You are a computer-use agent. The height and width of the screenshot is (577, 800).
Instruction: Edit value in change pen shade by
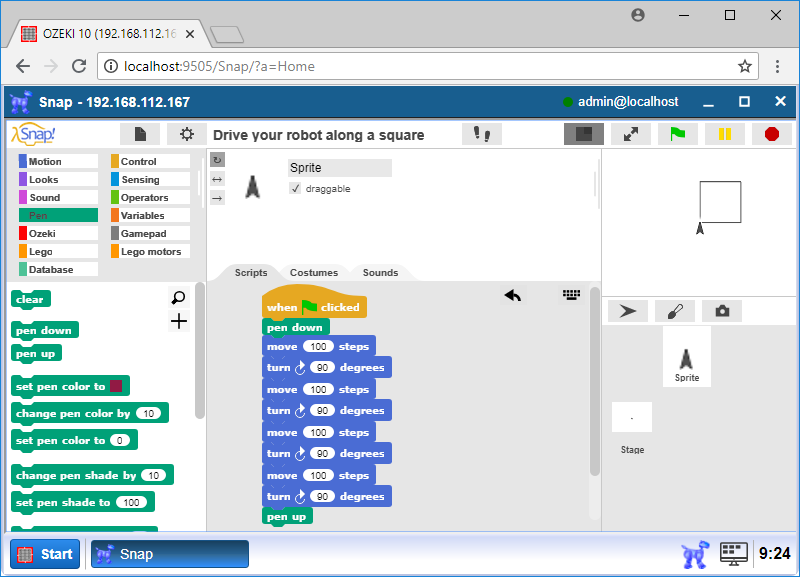(154, 475)
